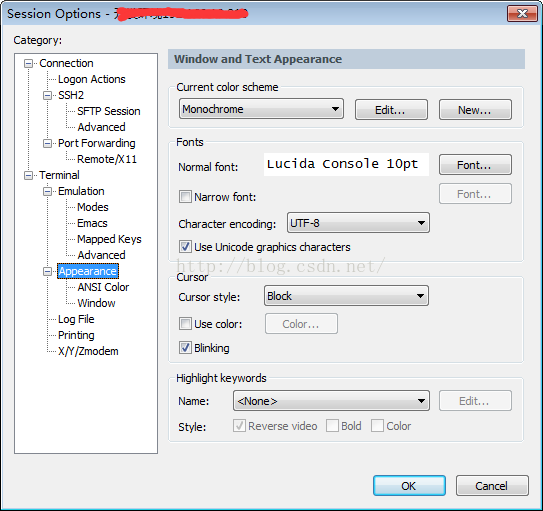Toggle the Color style checkbox
The width and height of the screenshot is (543, 511).
point(377,425)
